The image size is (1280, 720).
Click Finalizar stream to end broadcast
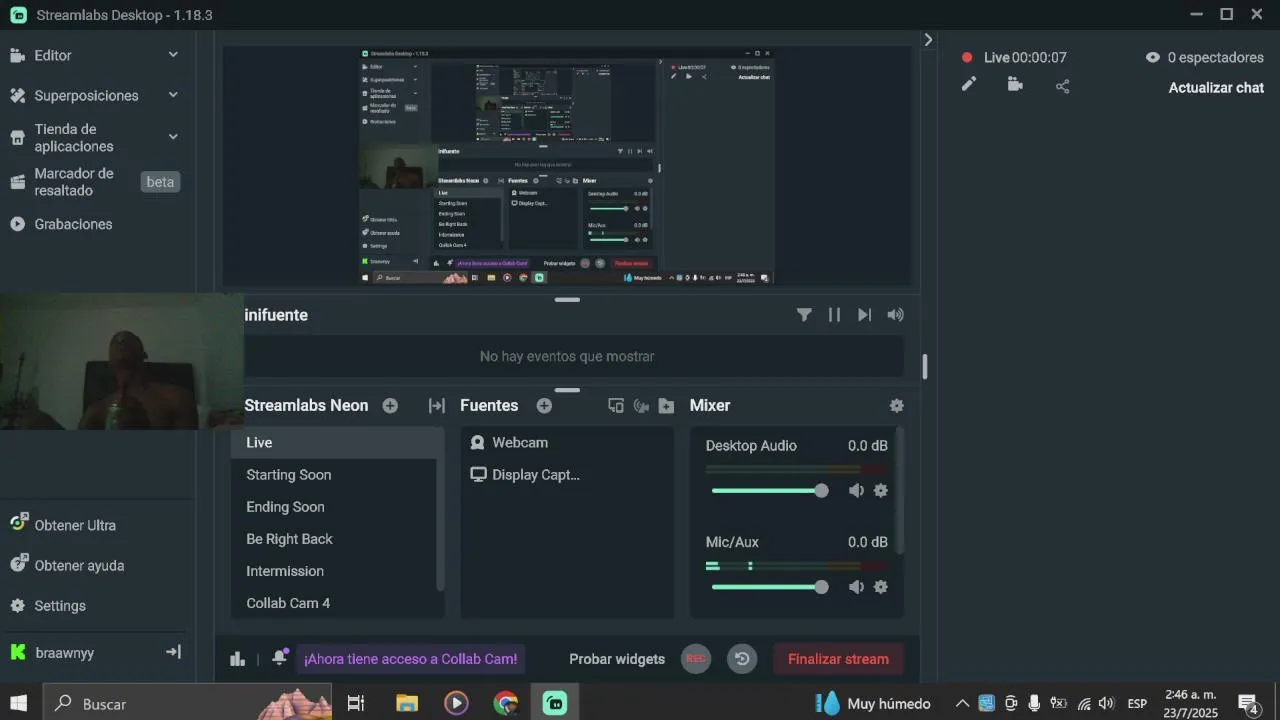coord(838,659)
